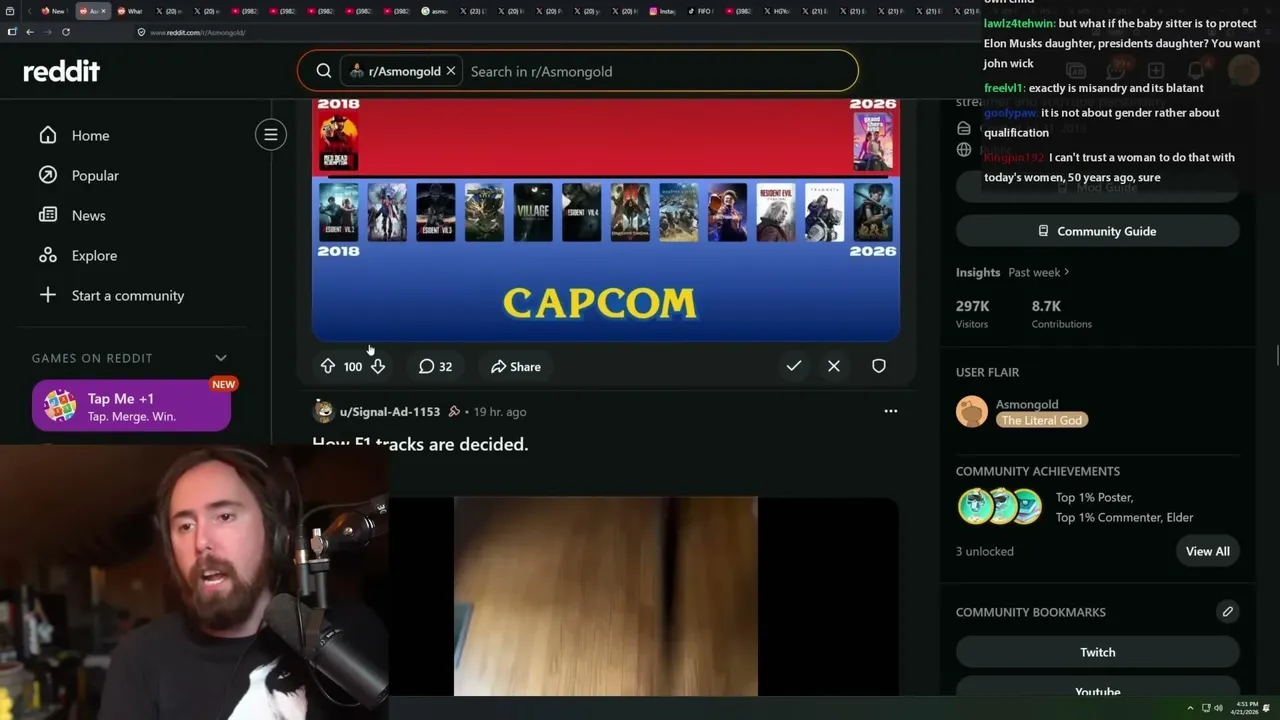Share the Capcom post
Viewport: 1280px width, 720px height.
pos(516,366)
